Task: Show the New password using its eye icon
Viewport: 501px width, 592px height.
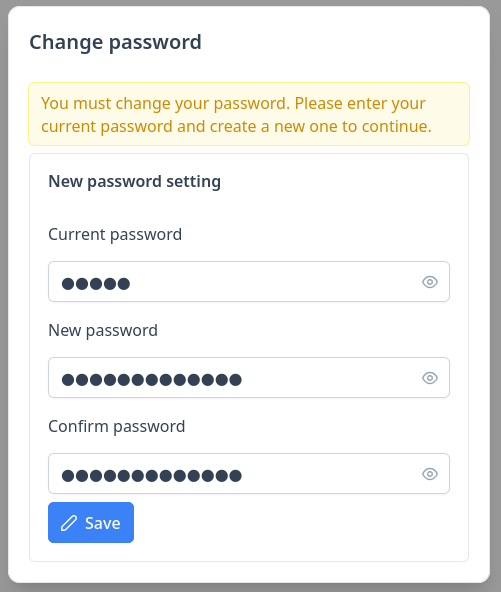Action: tap(430, 378)
